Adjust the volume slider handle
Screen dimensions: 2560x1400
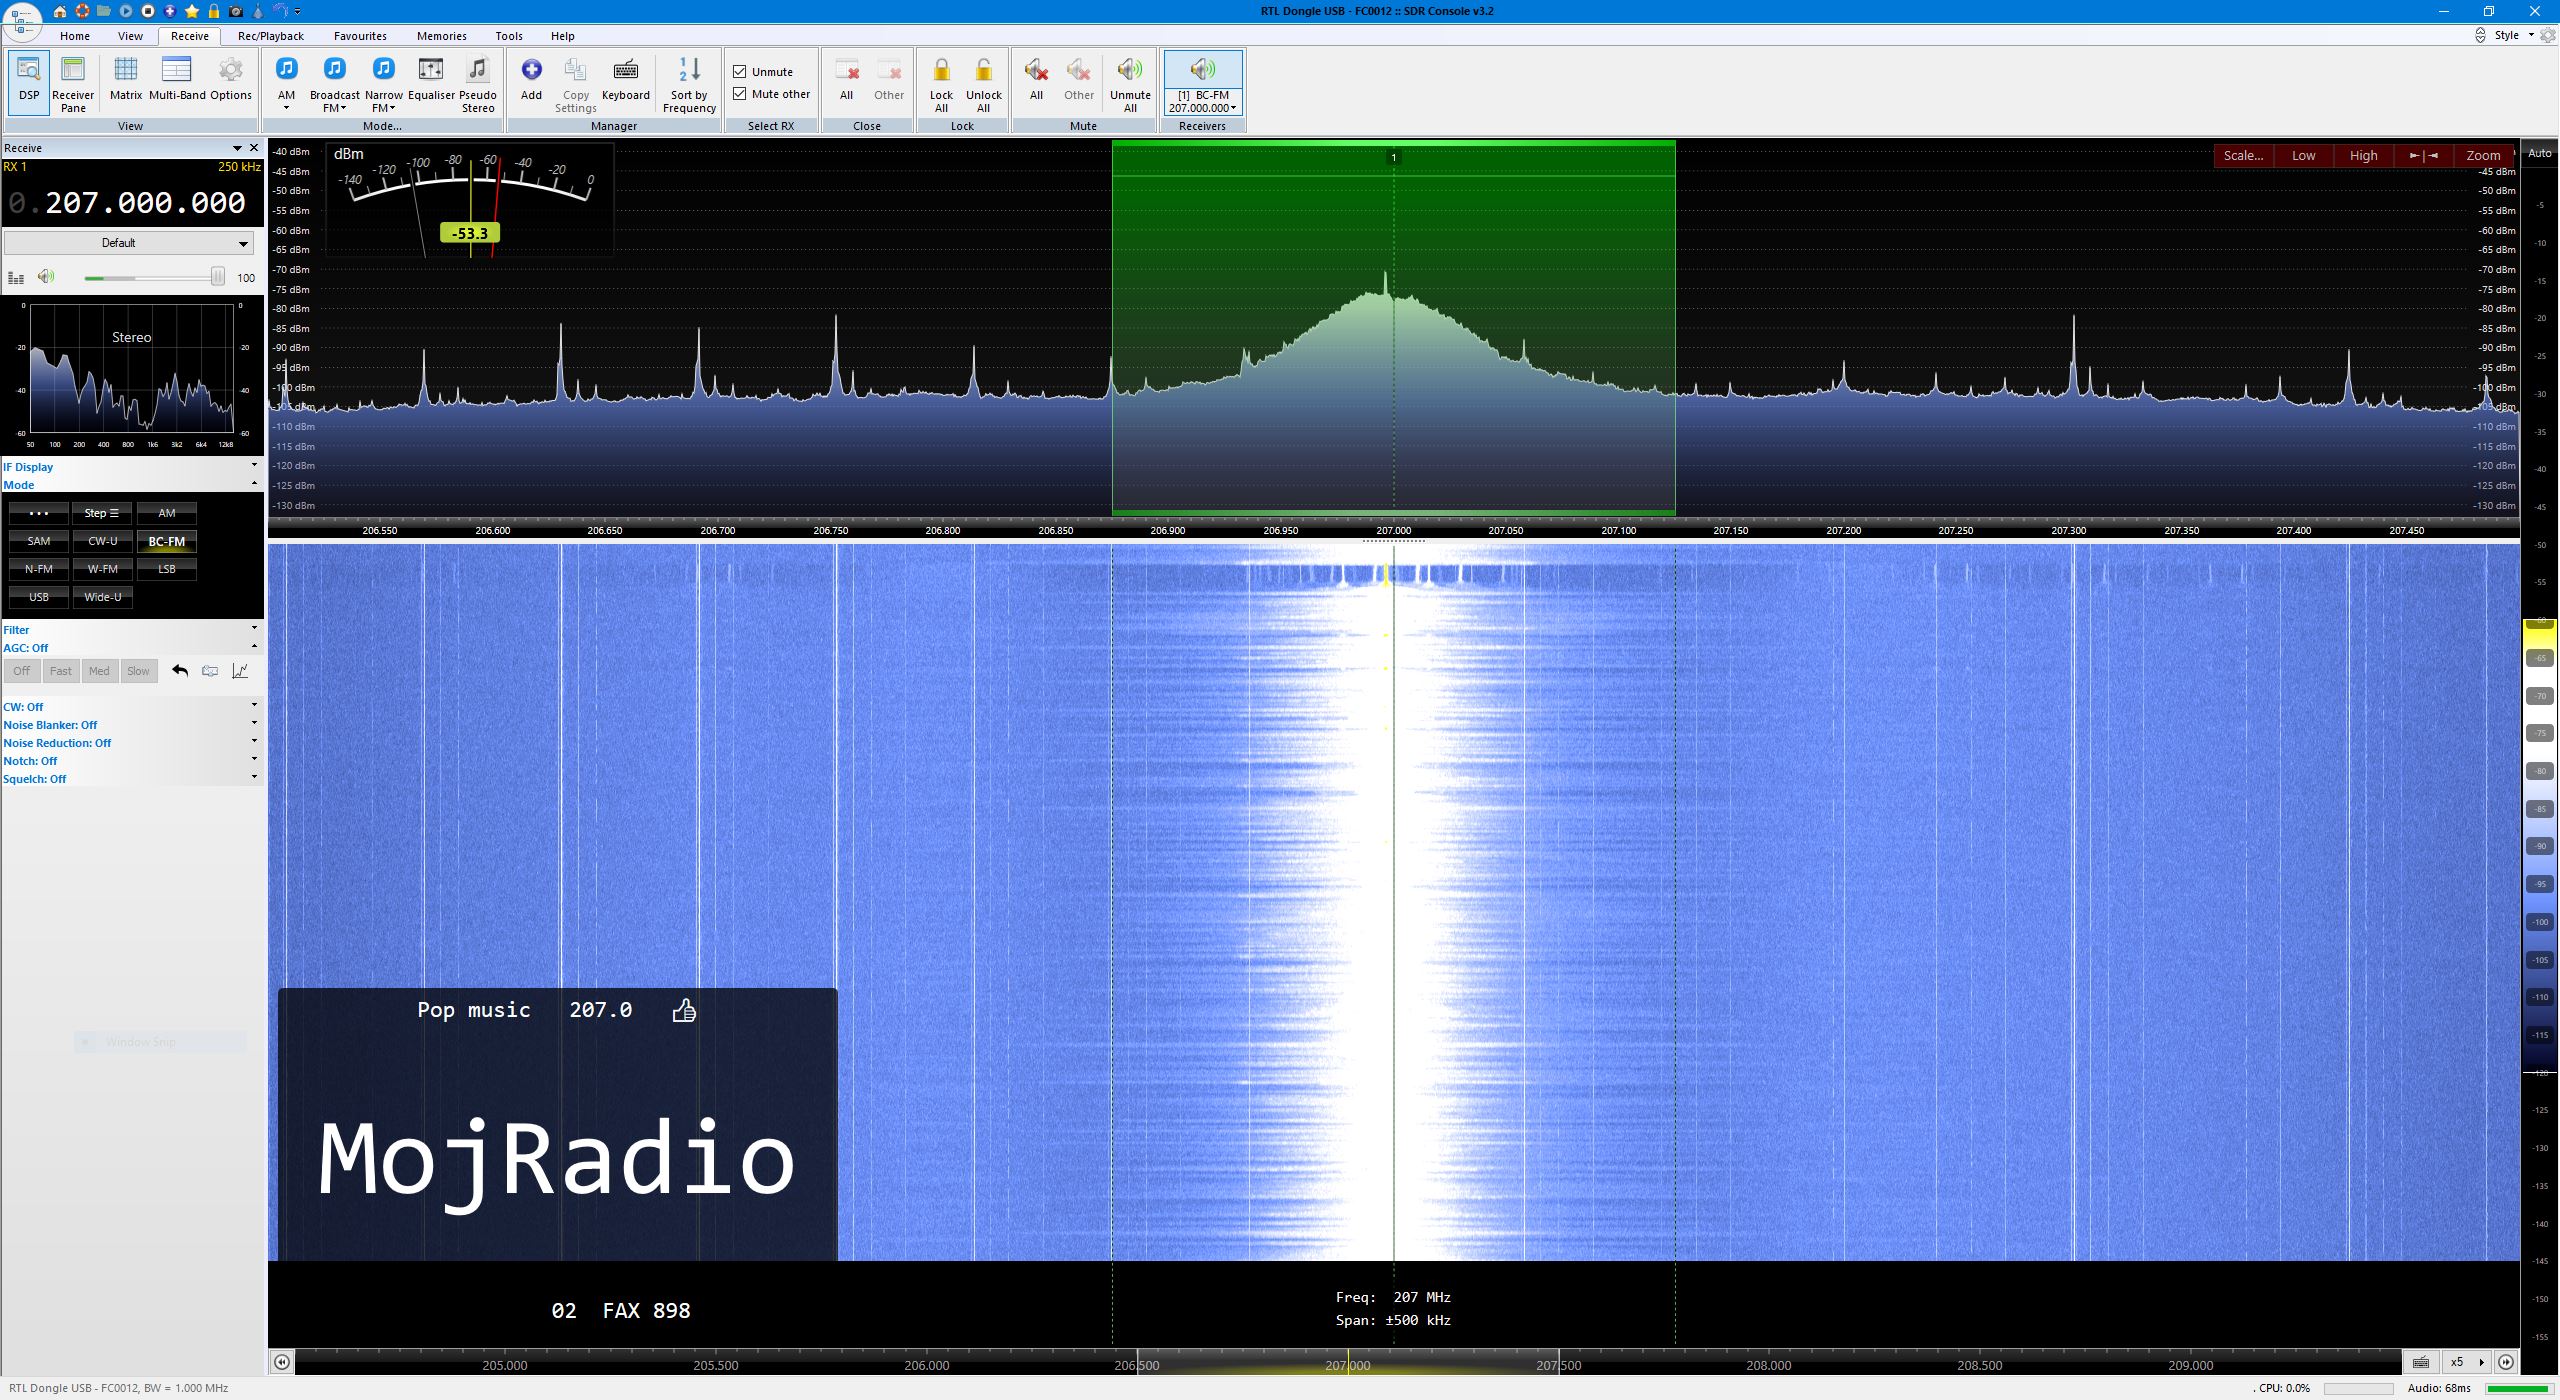217,277
